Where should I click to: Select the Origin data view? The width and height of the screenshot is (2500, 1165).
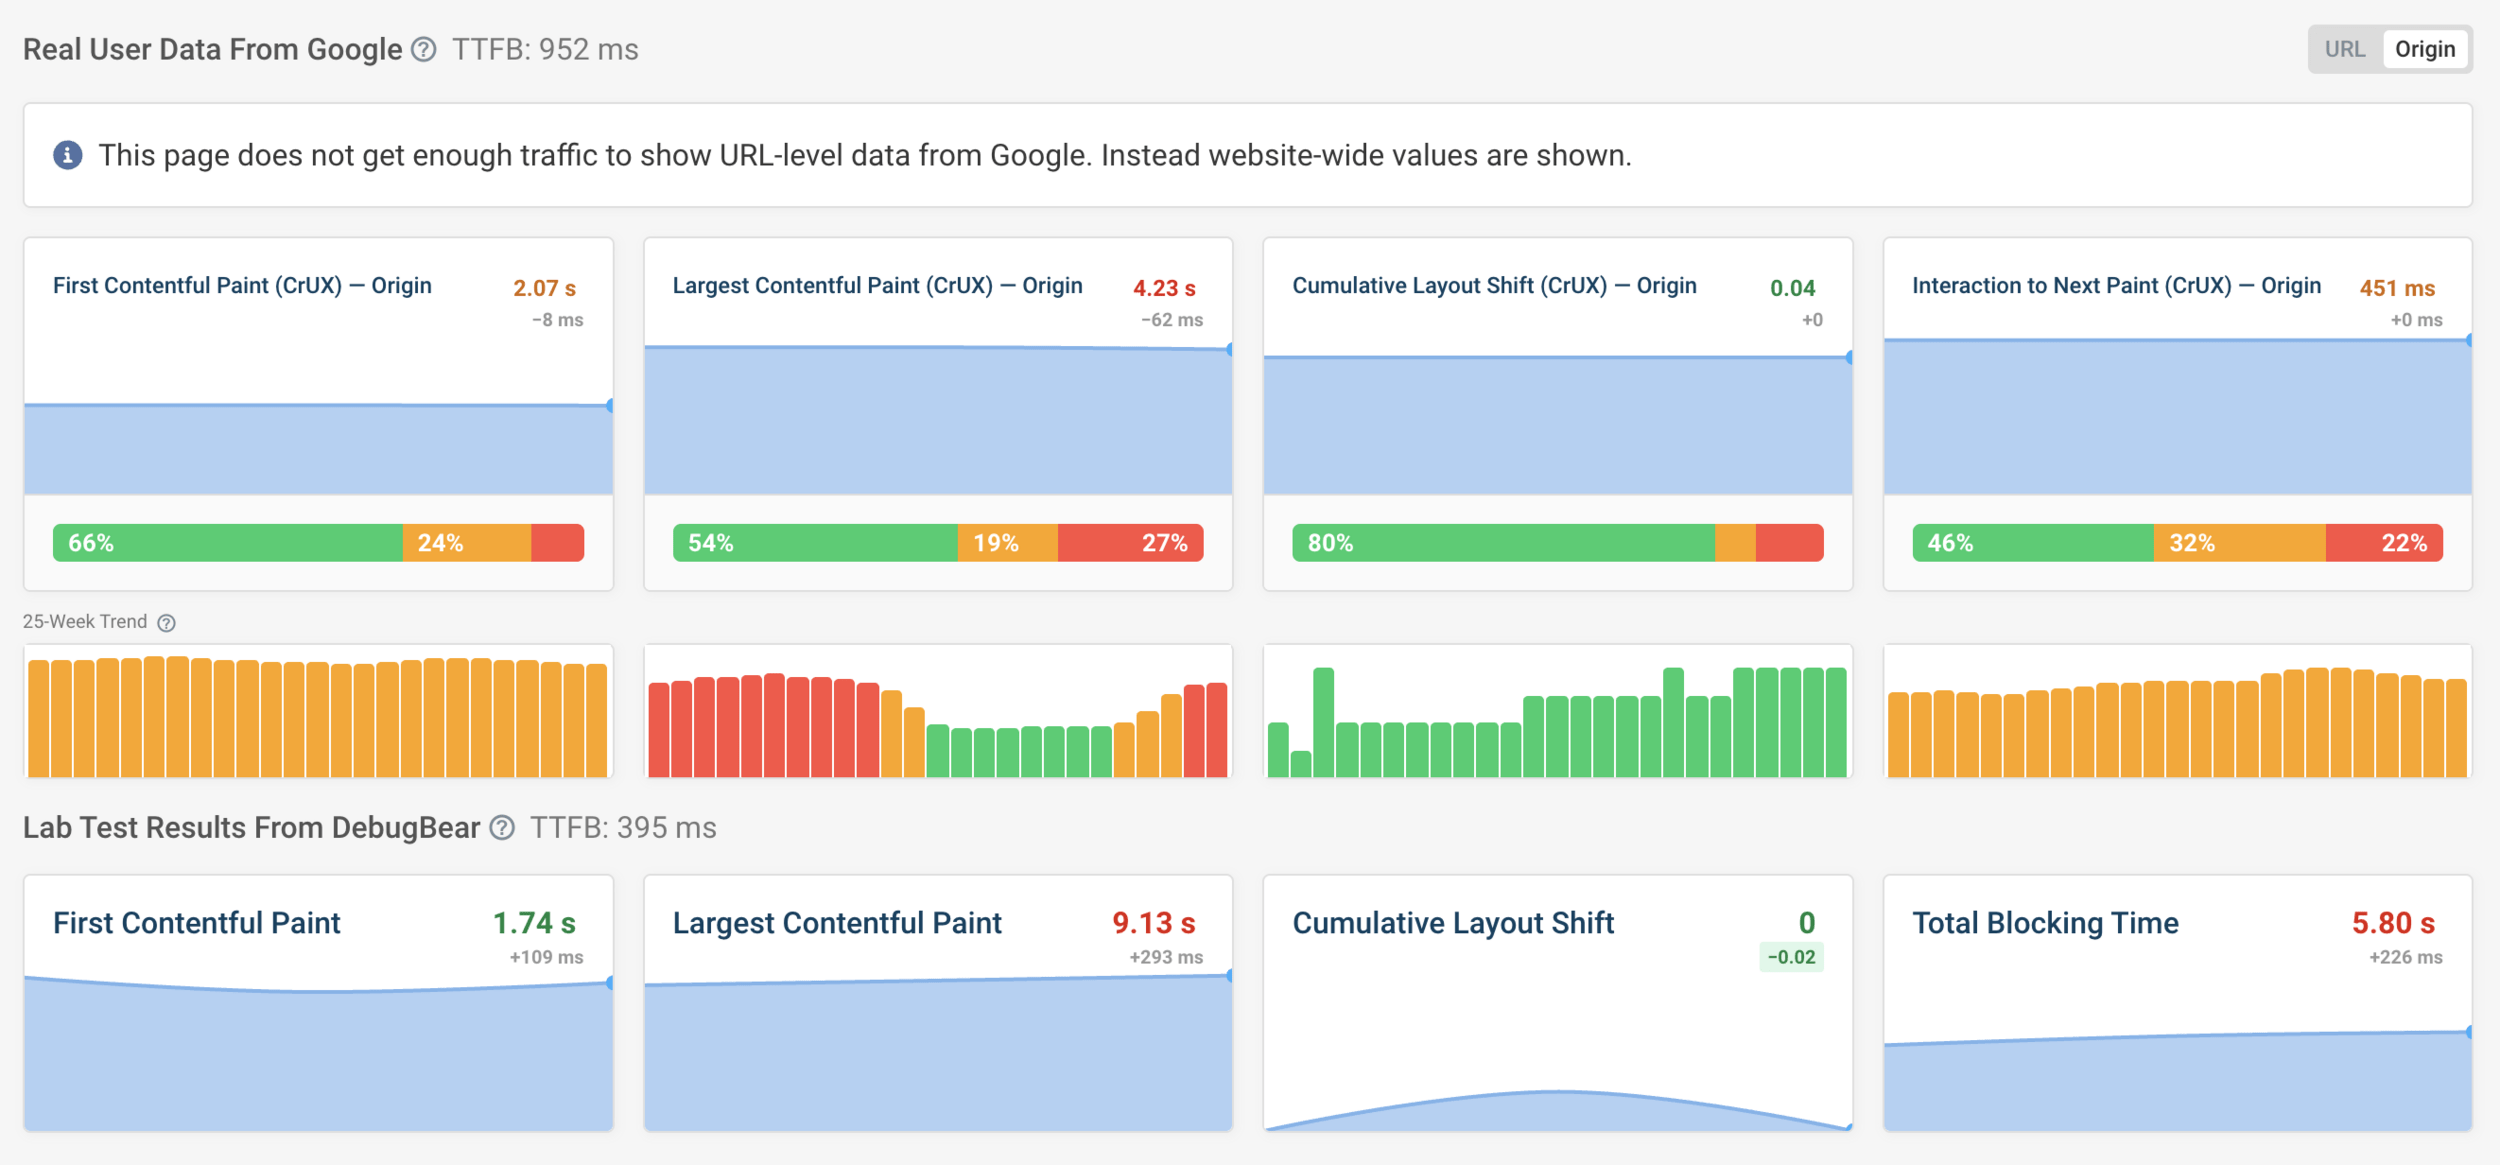click(x=2424, y=49)
